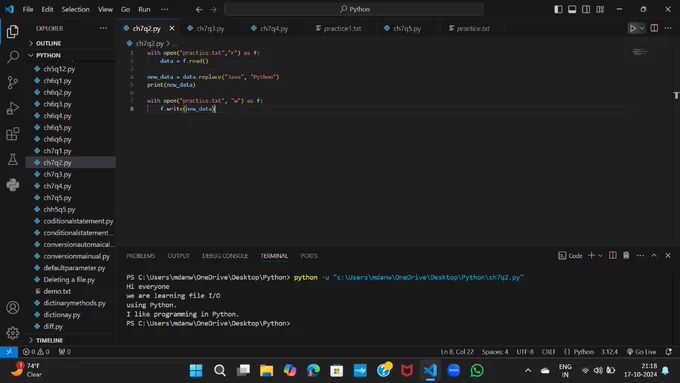Toggle bottom panel layout
680x383 pixels.
[572, 9]
